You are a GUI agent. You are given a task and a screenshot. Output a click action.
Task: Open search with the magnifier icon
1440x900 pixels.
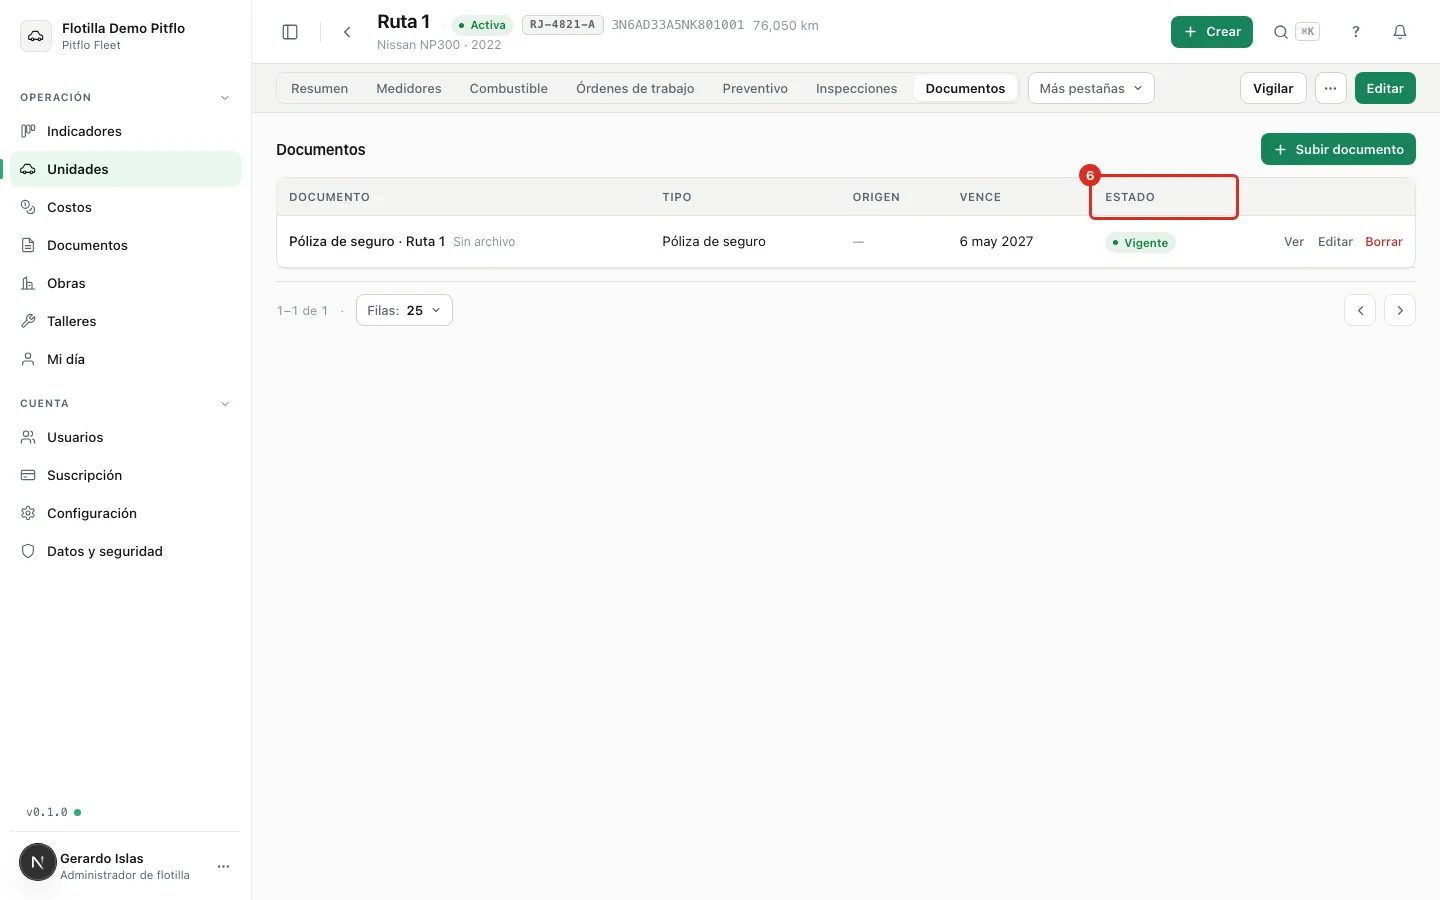pos(1280,32)
